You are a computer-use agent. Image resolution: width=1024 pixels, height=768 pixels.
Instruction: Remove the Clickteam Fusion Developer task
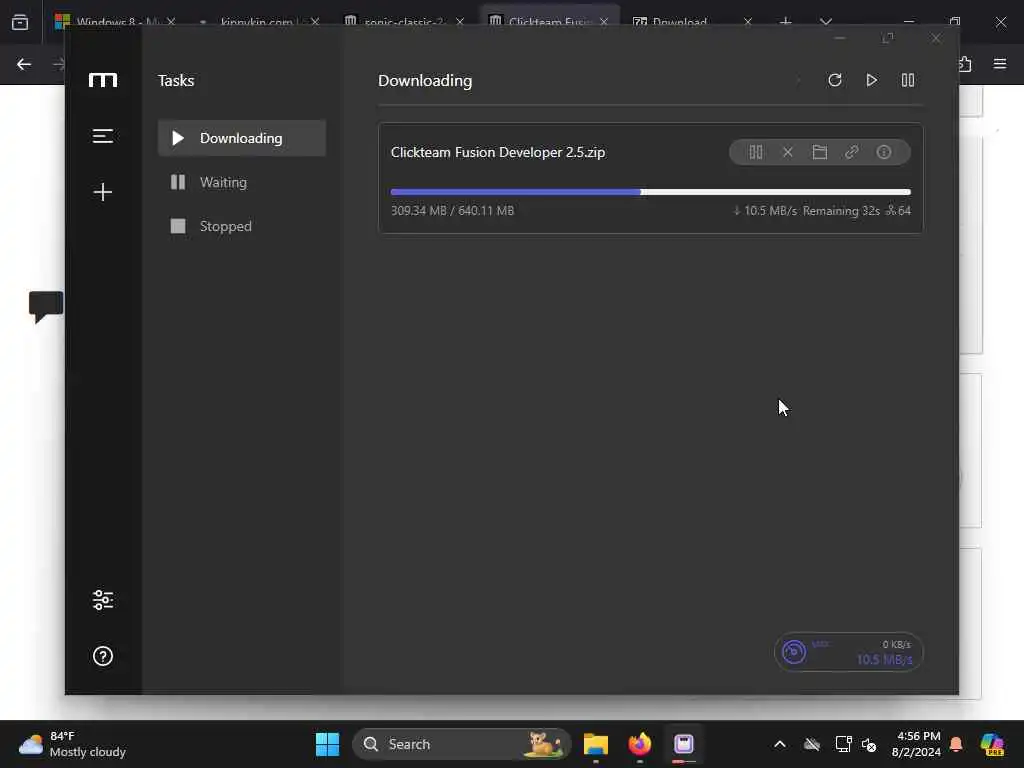click(788, 152)
